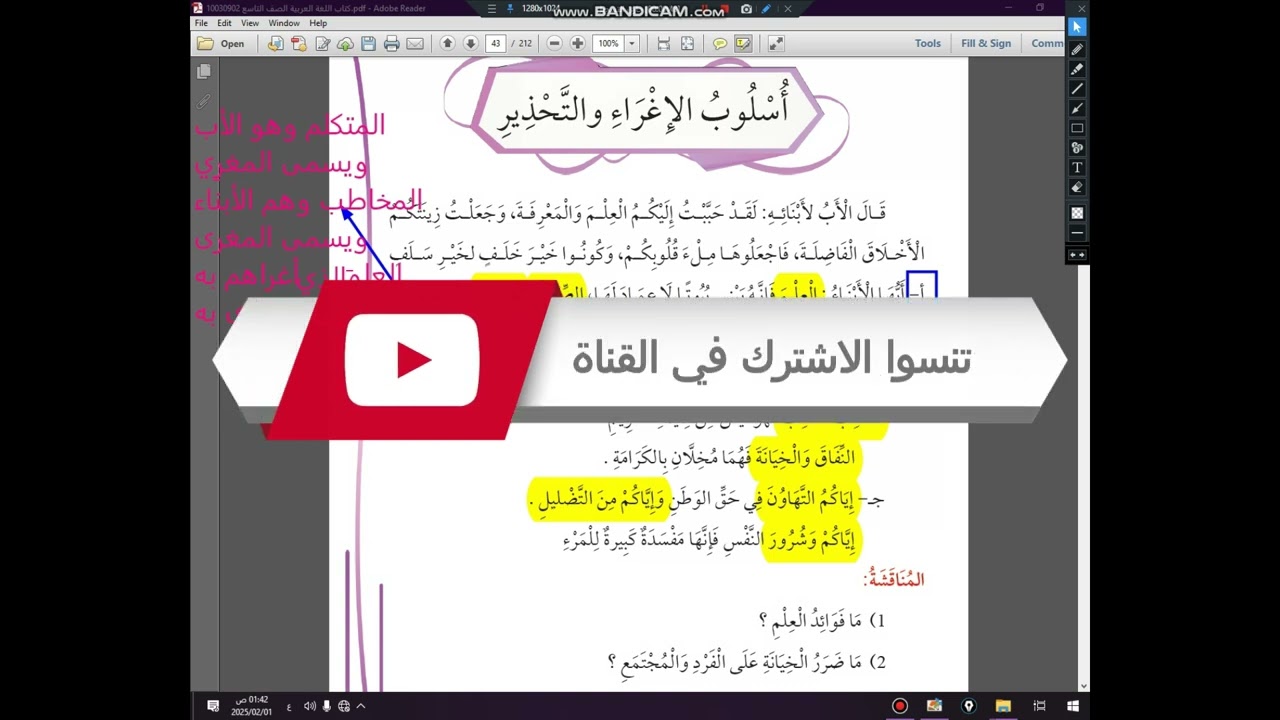Click the YouTube play button in banner
1280x720 pixels.
[x=412, y=360]
